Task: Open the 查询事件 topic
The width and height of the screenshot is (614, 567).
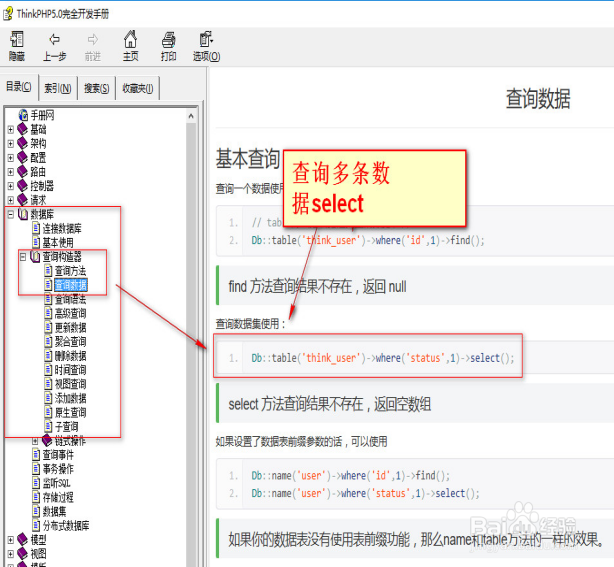Action: point(58,455)
